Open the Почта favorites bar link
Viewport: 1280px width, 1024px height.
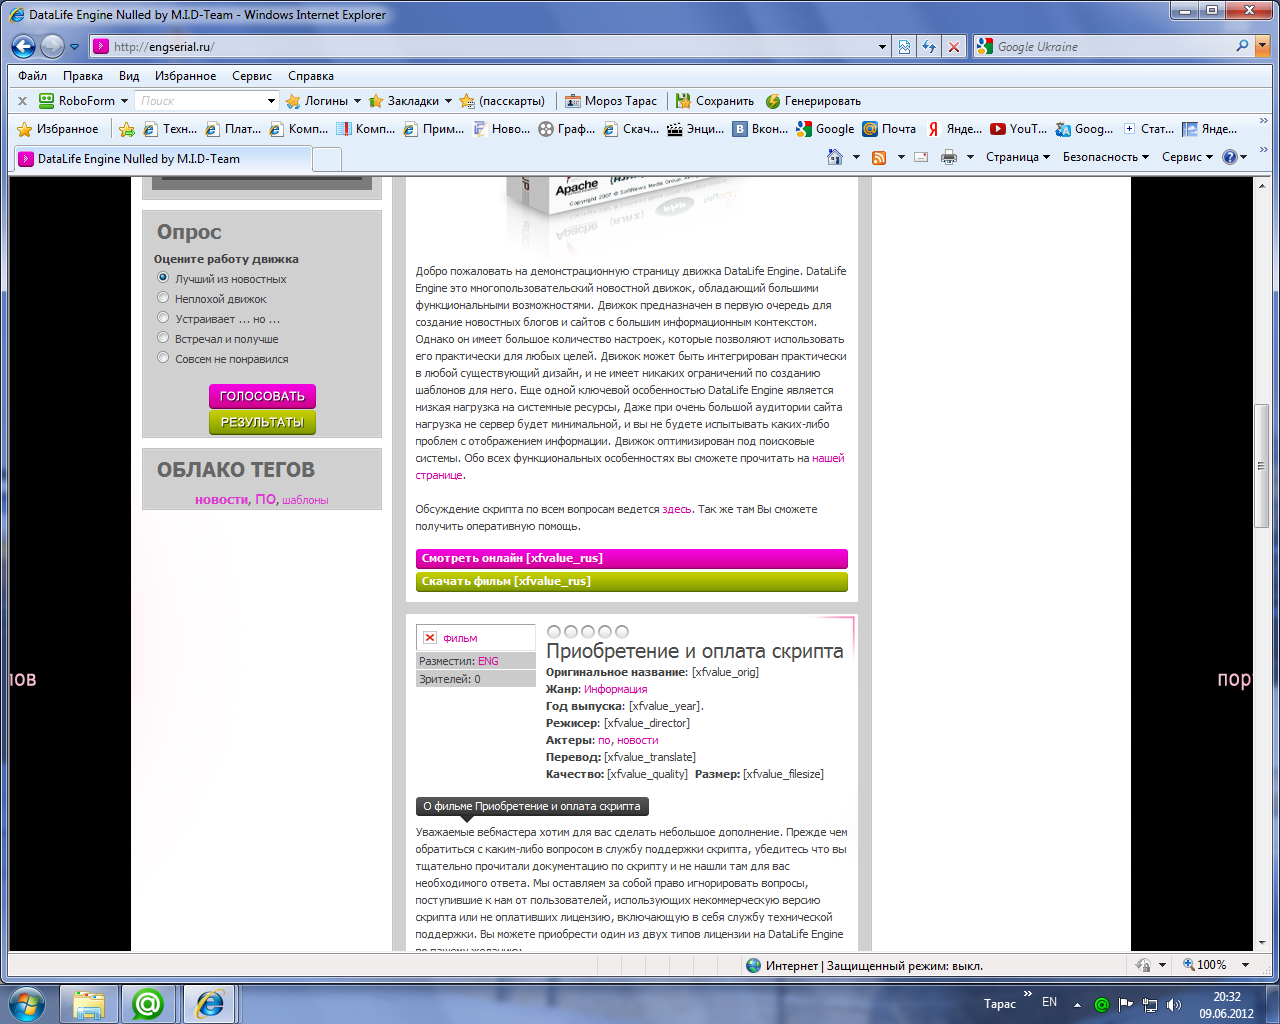point(889,129)
